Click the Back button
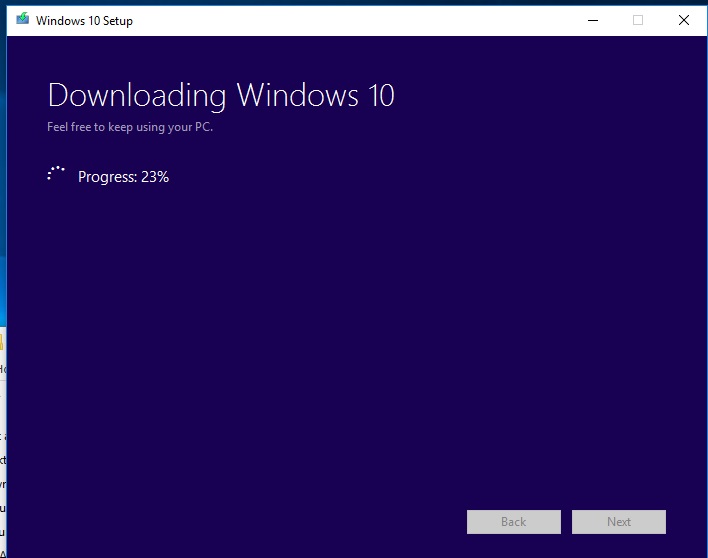 (514, 522)
